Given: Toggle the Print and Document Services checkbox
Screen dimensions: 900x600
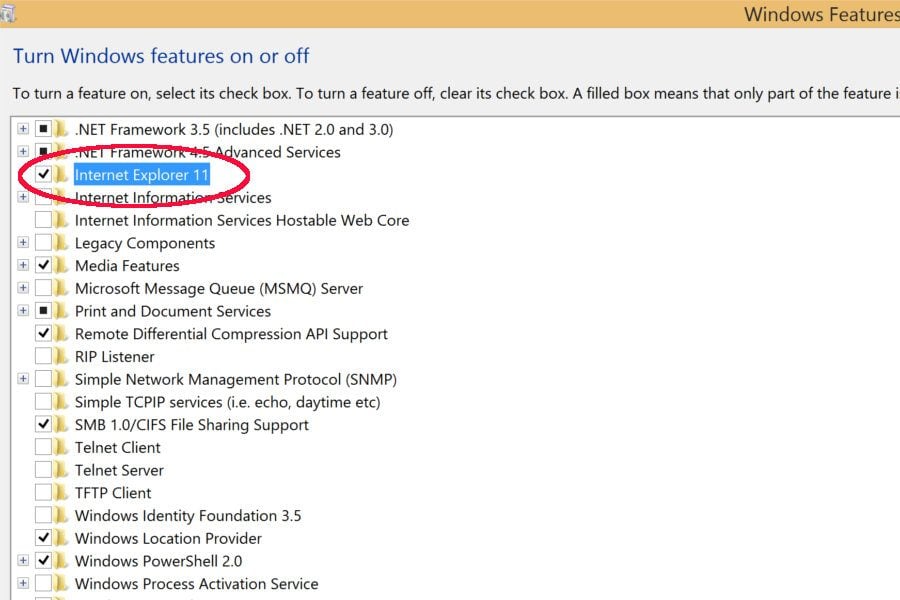Looking at the screenshot, I should click(44, 311).
